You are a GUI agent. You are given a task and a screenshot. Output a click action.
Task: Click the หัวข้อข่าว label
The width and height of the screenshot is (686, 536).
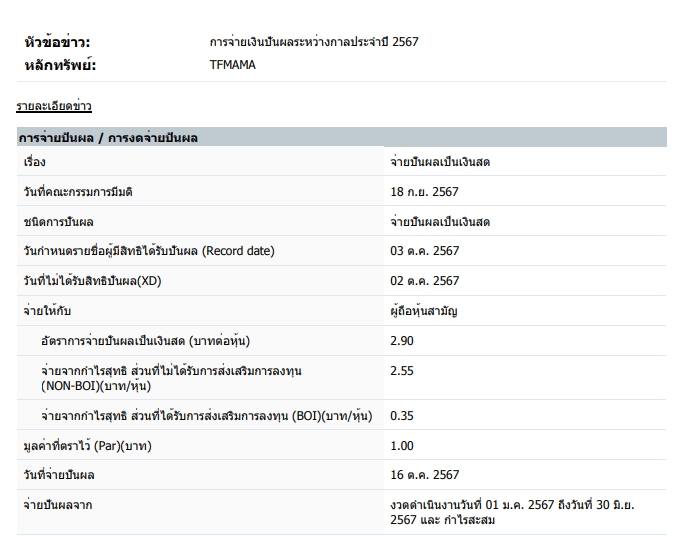(x=57, y=42)
